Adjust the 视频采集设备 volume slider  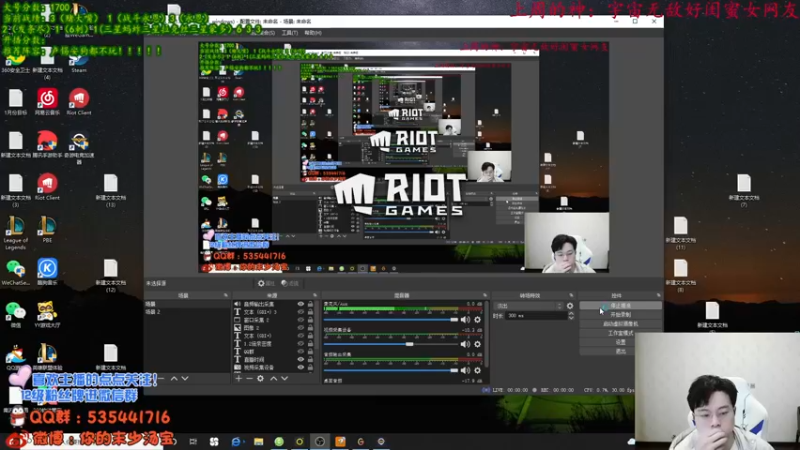(x=391, y=344)
